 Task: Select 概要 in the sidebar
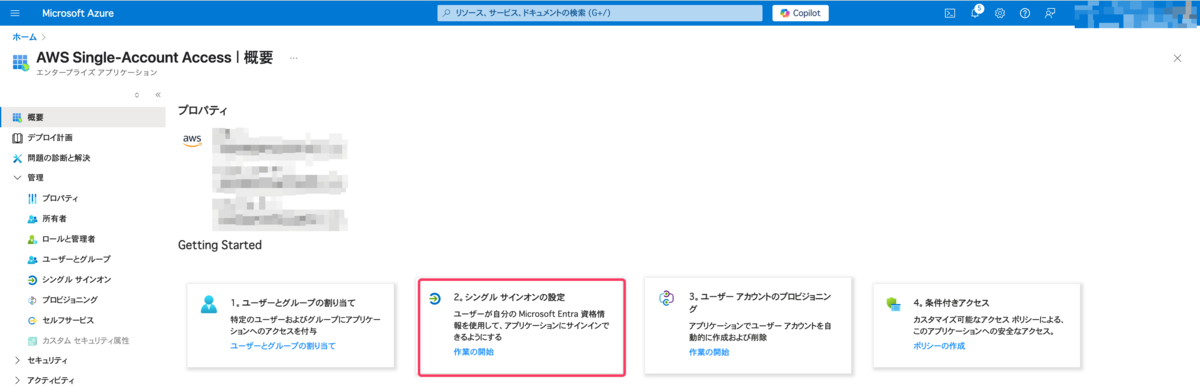click(x=83, y=117)
